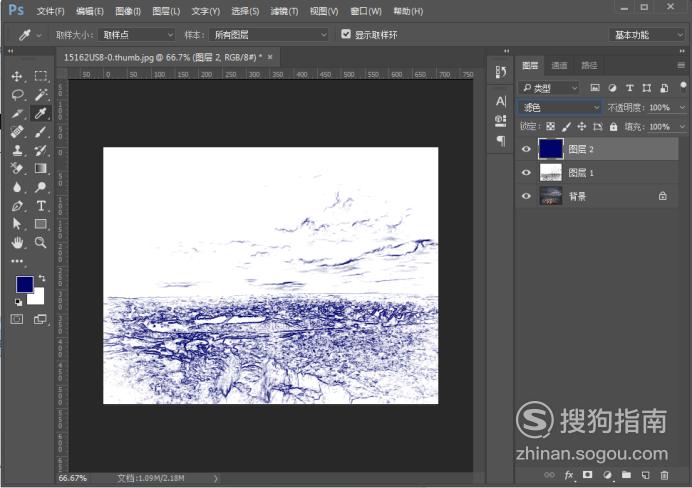Click the delete layer trash icon
Screen dimensions: 692x488
[664, 475]
